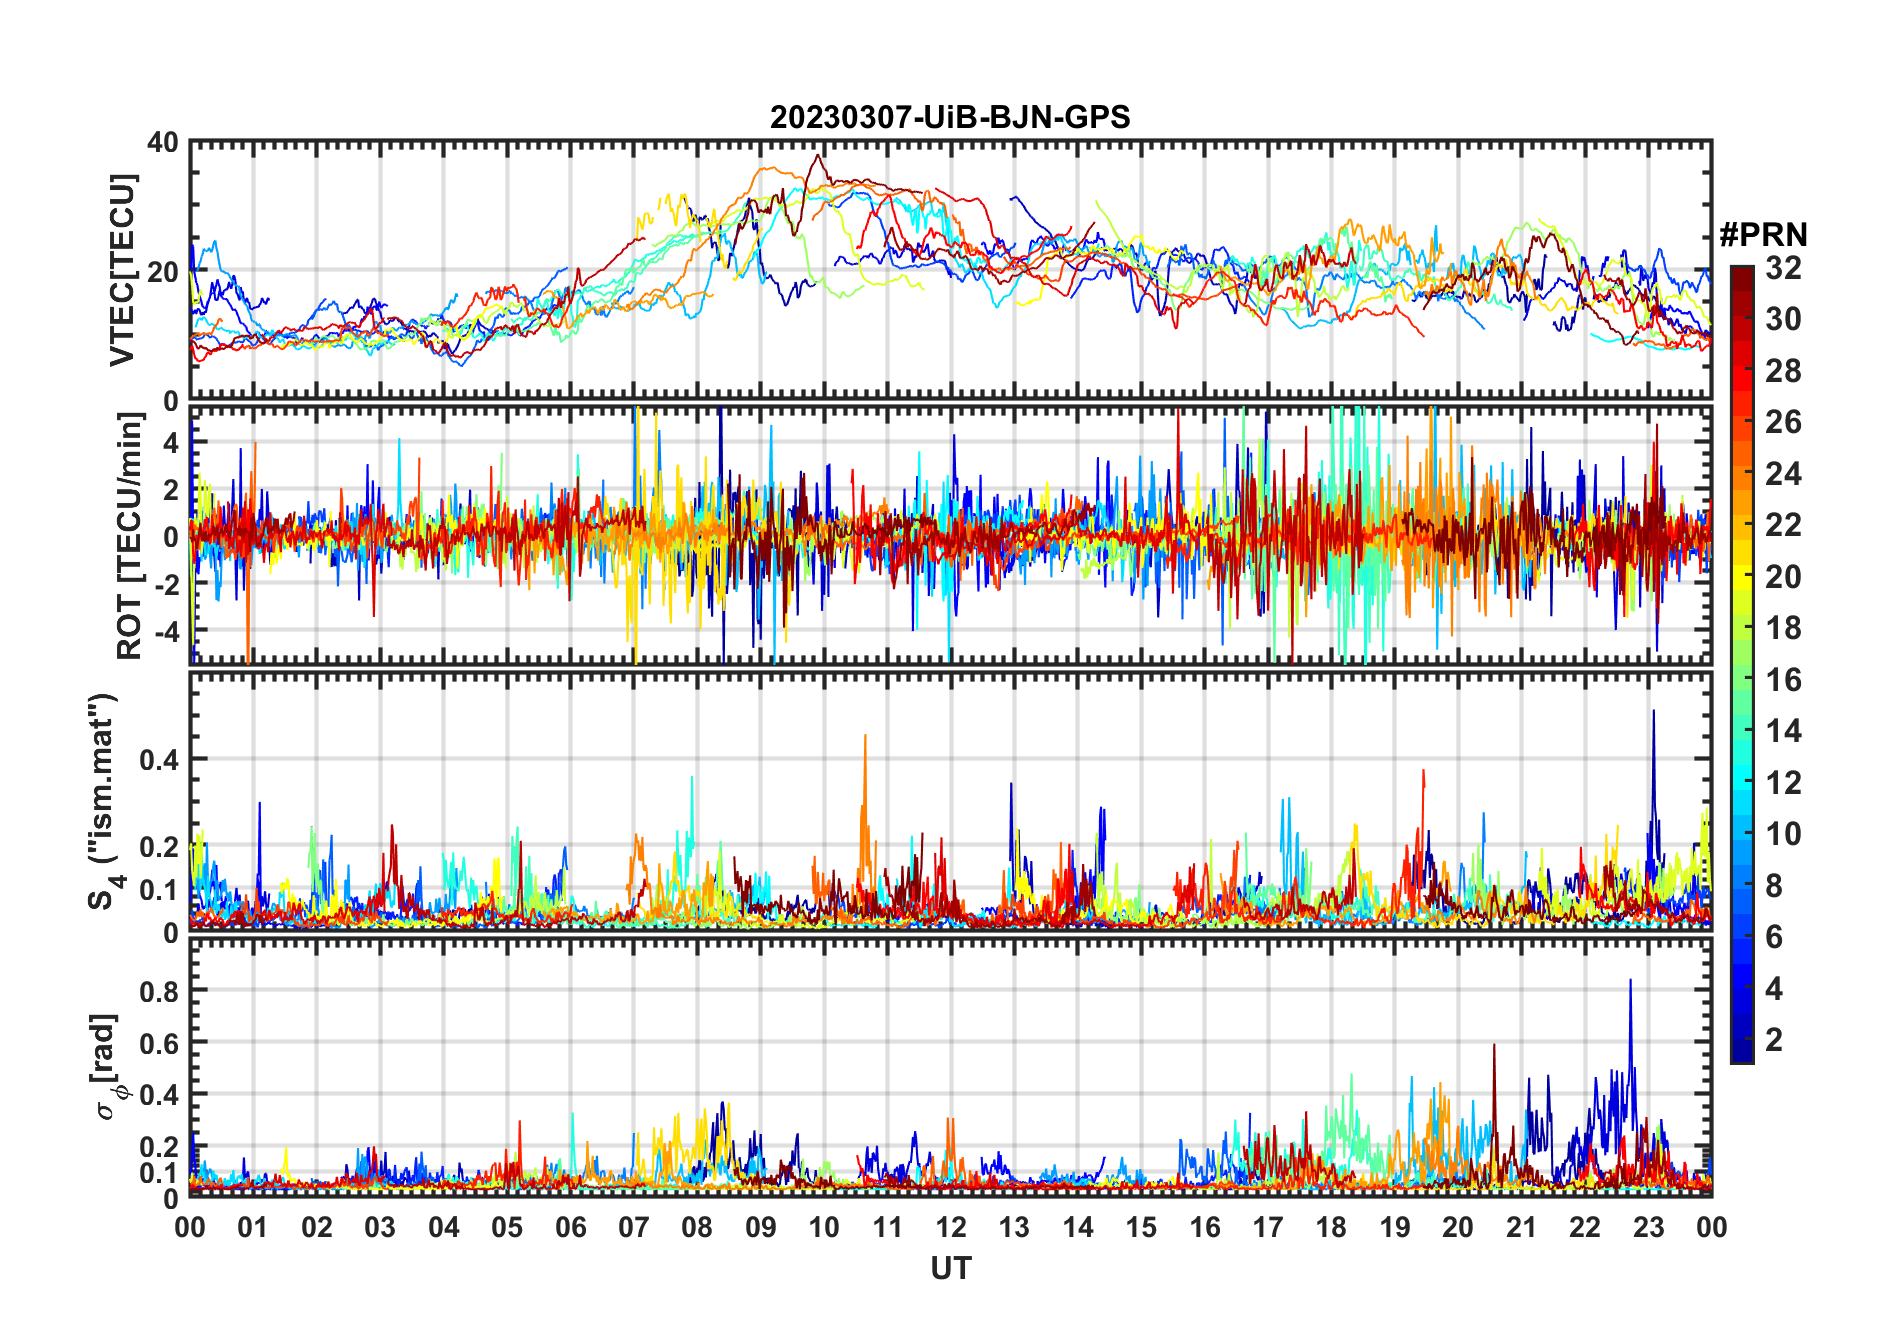Click colorbar tick label "6"
Viewport: 1902px width, 1330px height.
point(1774,937)
